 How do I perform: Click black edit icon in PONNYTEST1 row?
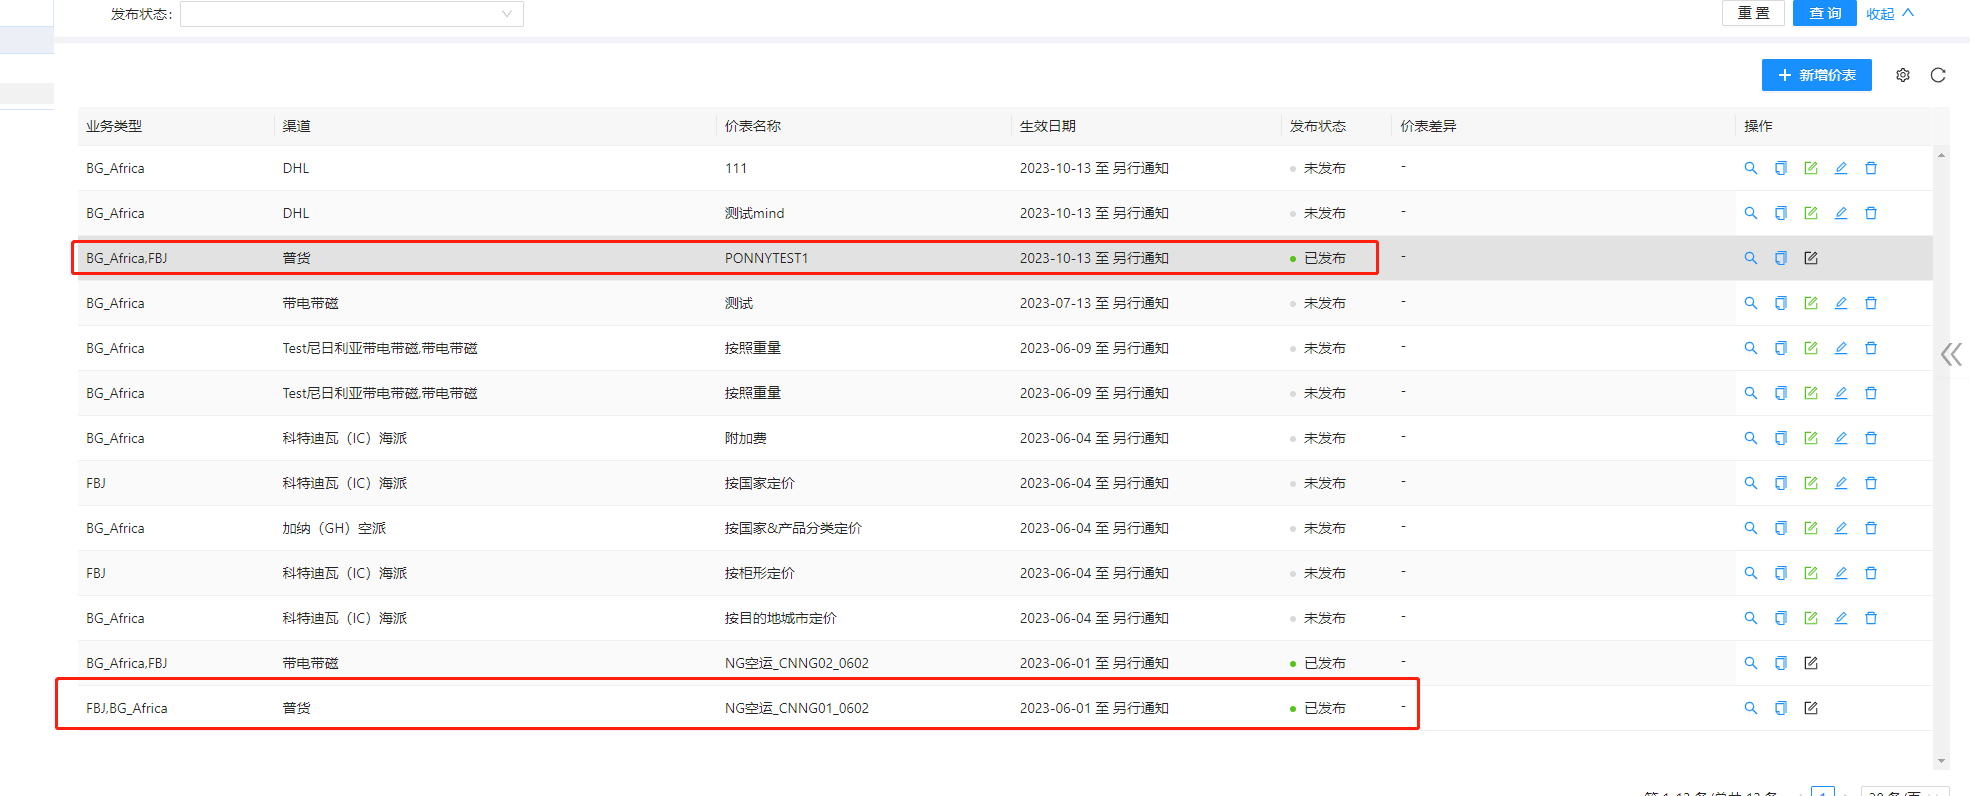click(x=1810, y=258)
